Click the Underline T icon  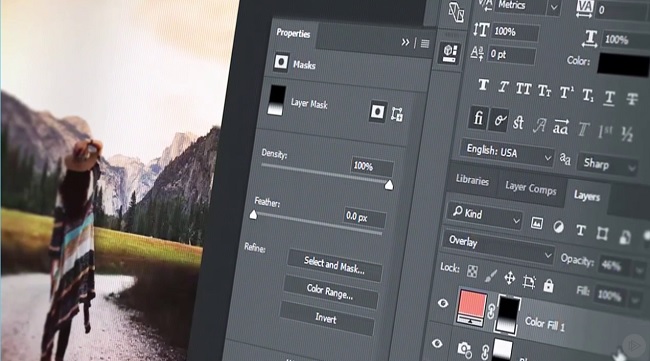coord(609,99)
